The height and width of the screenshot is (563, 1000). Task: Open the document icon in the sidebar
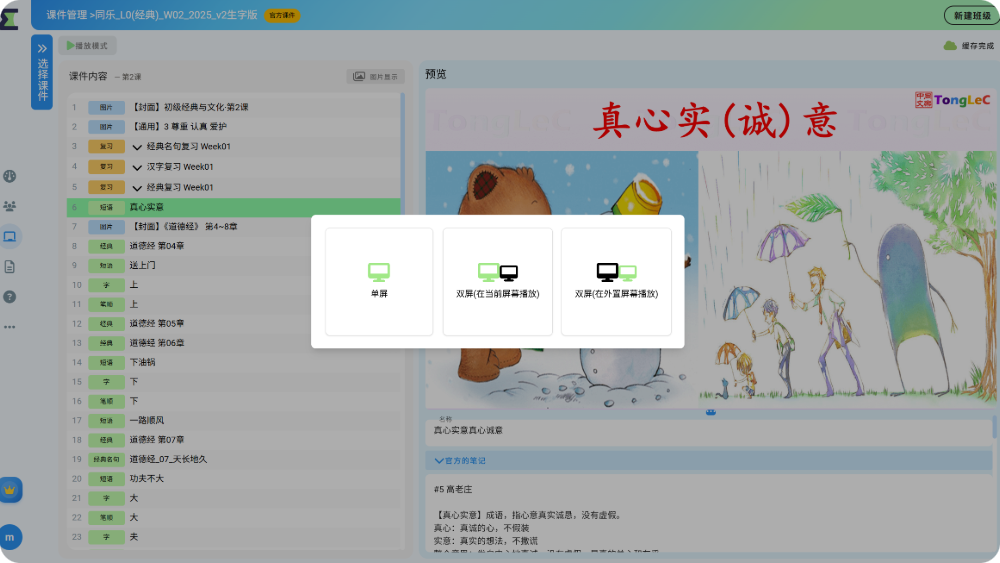[10, 267]
